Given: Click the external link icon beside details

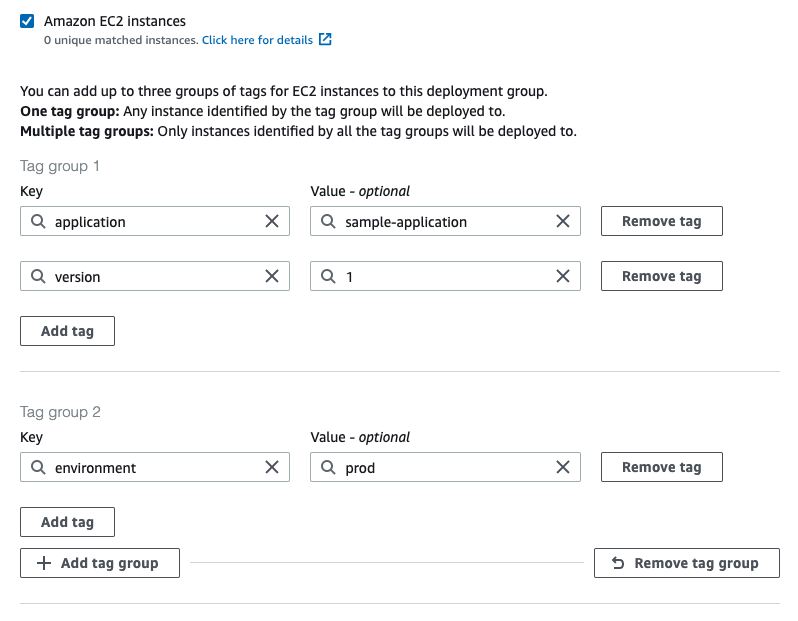Looking at the screenshot, I should point(325,40).
